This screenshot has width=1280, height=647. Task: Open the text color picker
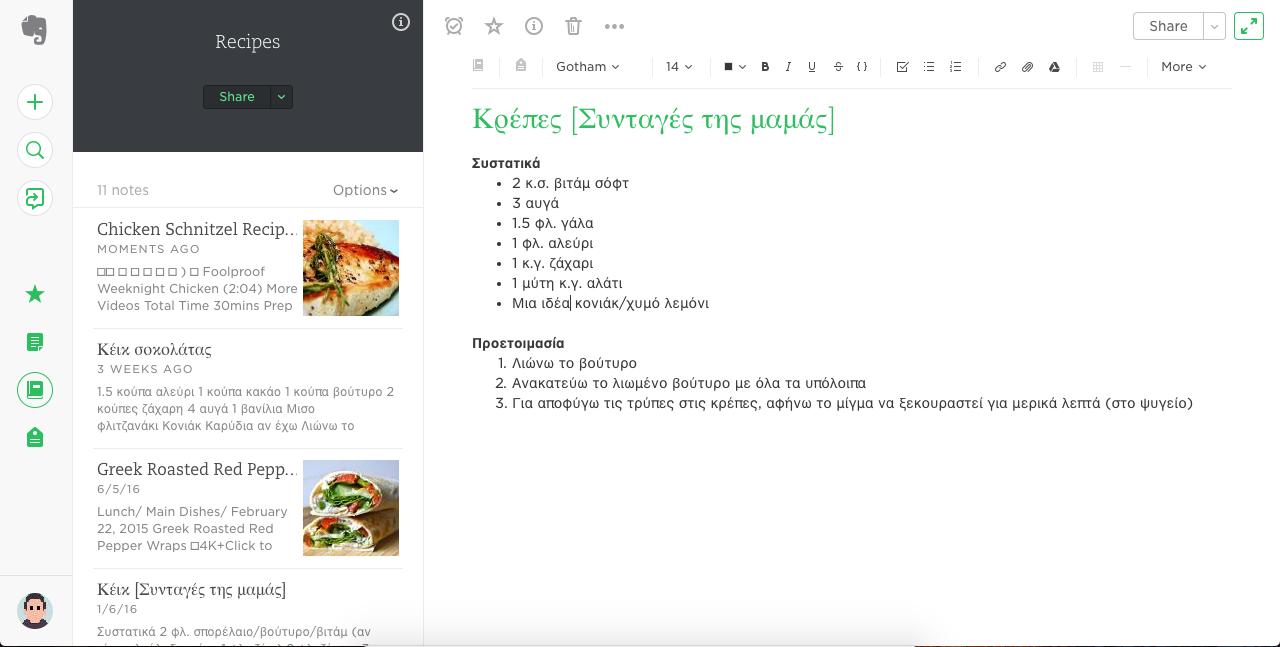(x=735, y=67)
